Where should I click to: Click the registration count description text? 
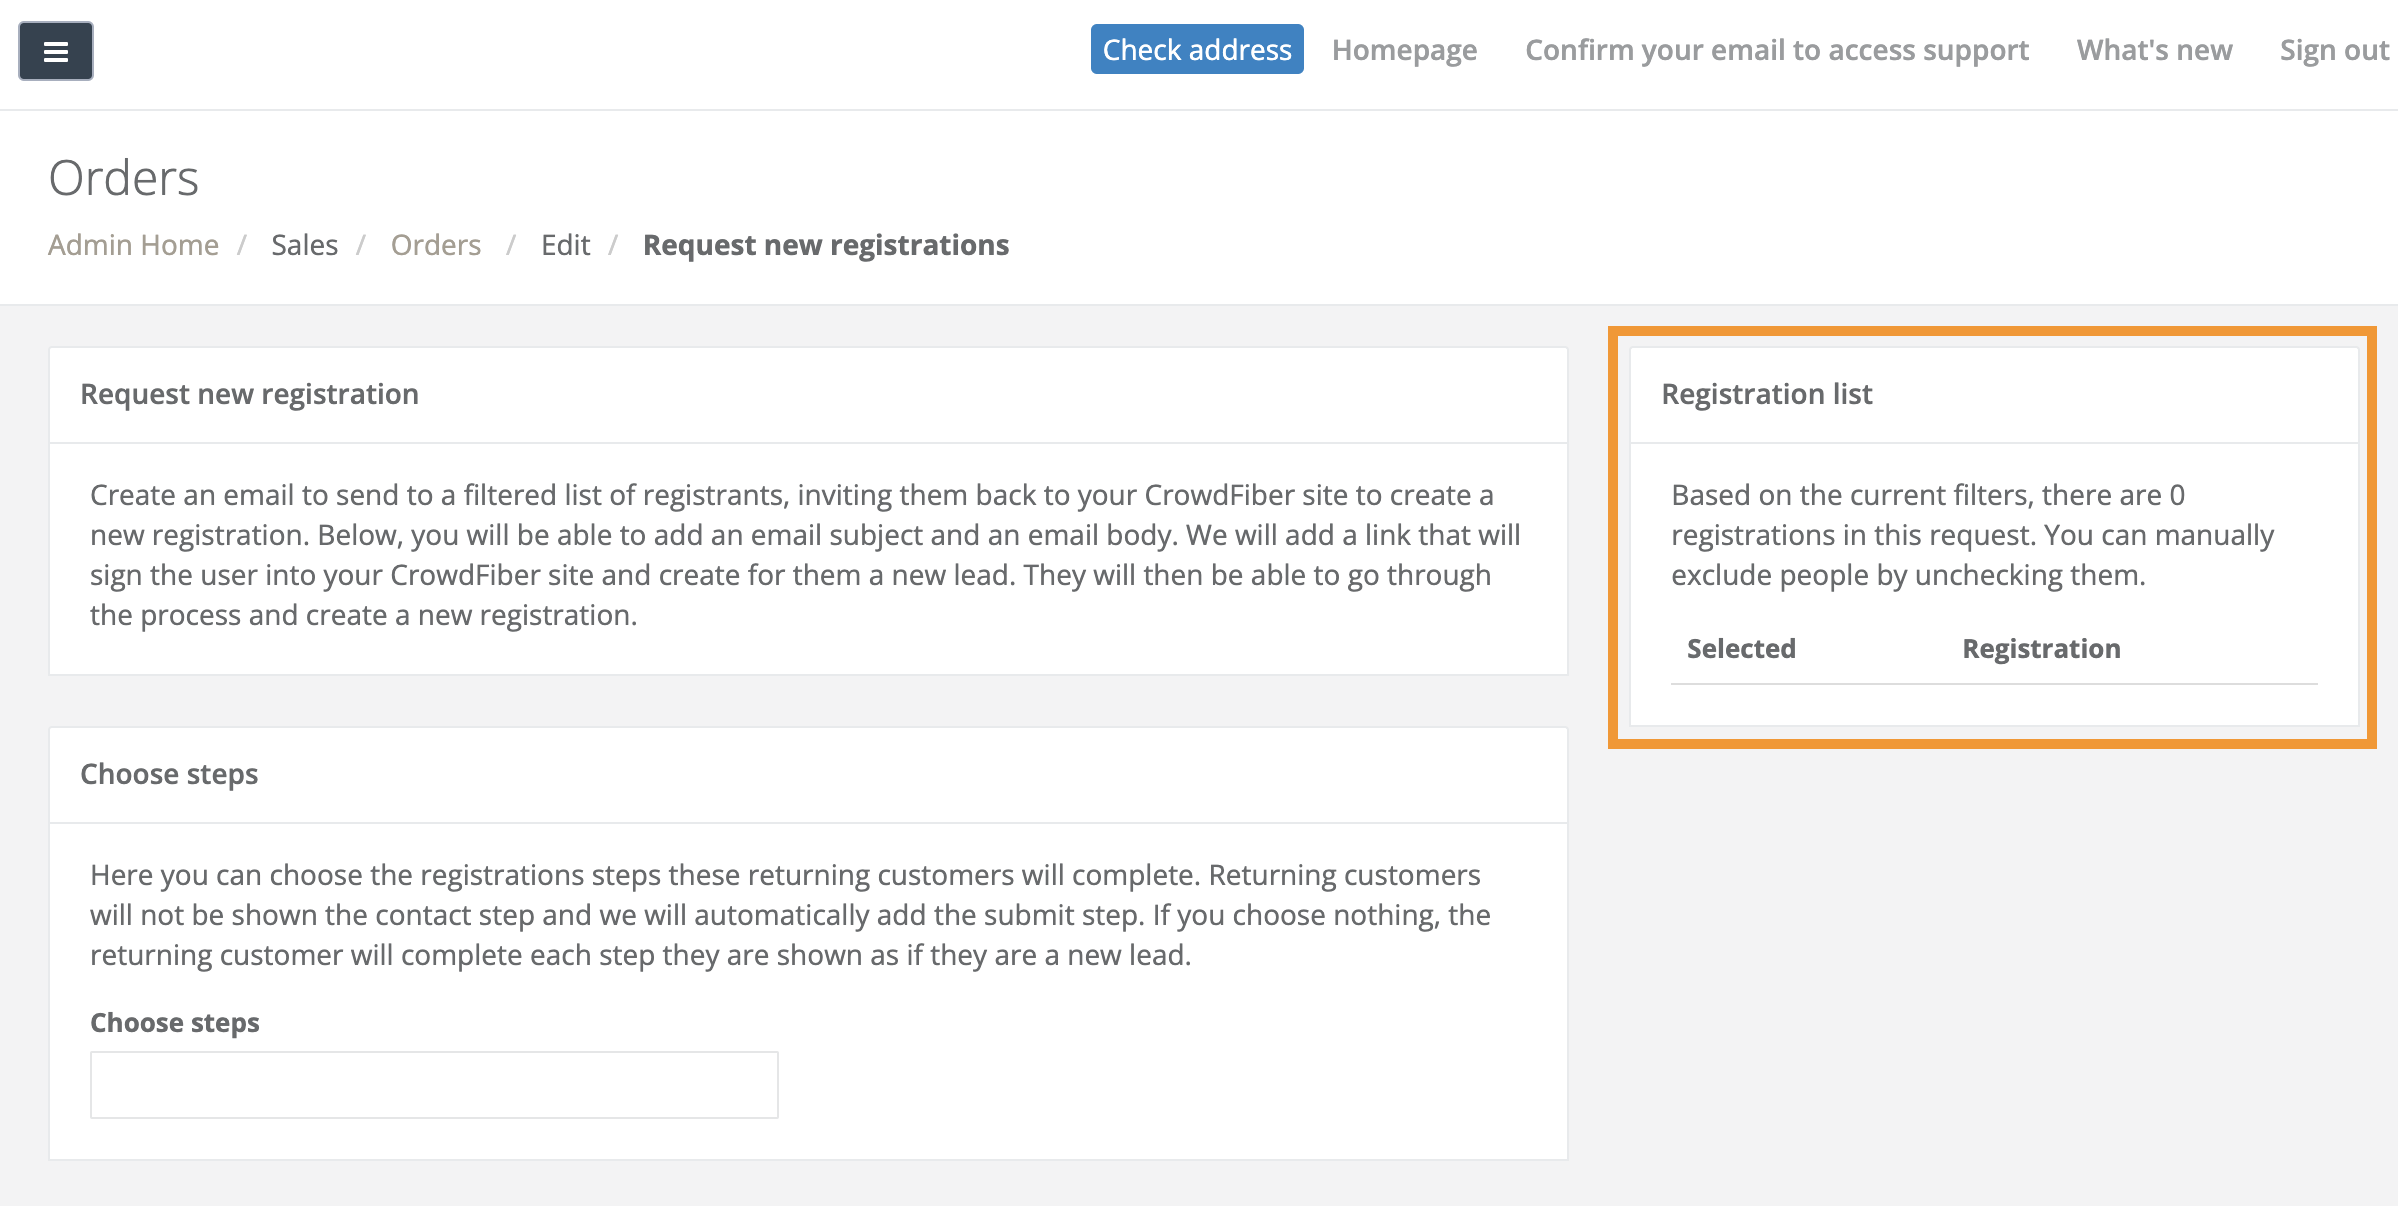point(1972,535)
